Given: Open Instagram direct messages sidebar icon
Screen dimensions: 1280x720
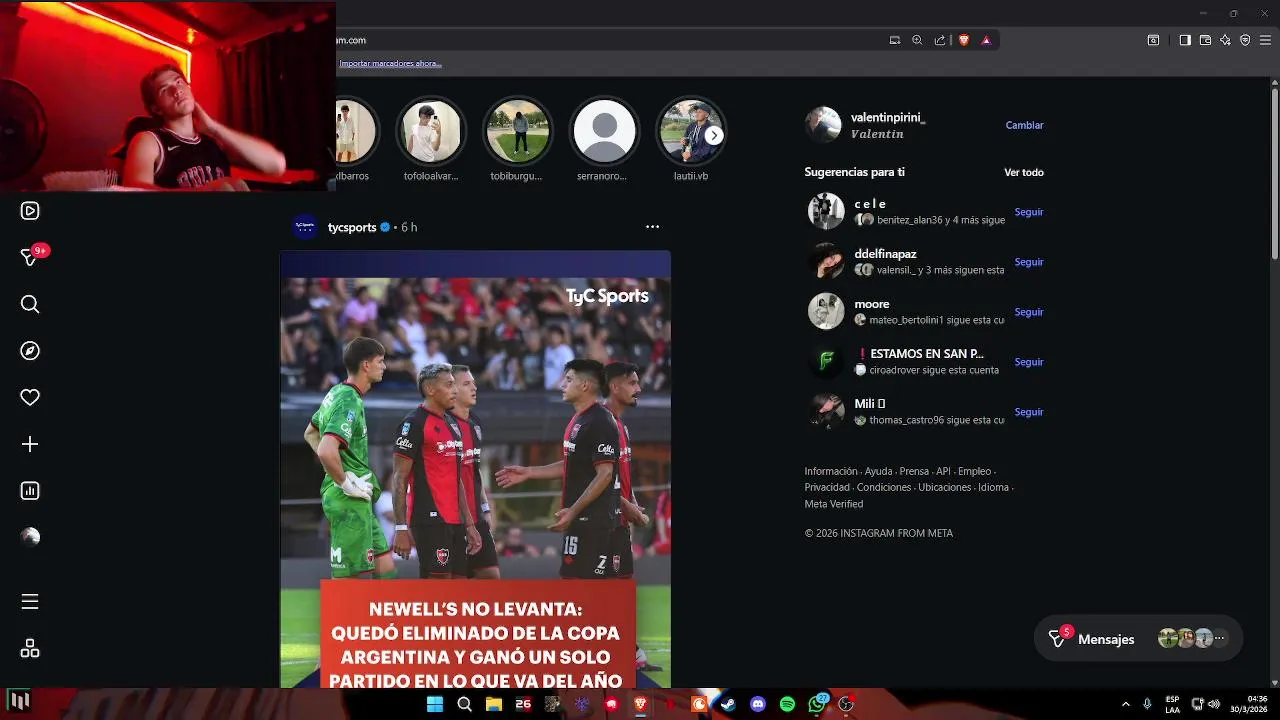Looking at the screenshot, I should [30, 257].
